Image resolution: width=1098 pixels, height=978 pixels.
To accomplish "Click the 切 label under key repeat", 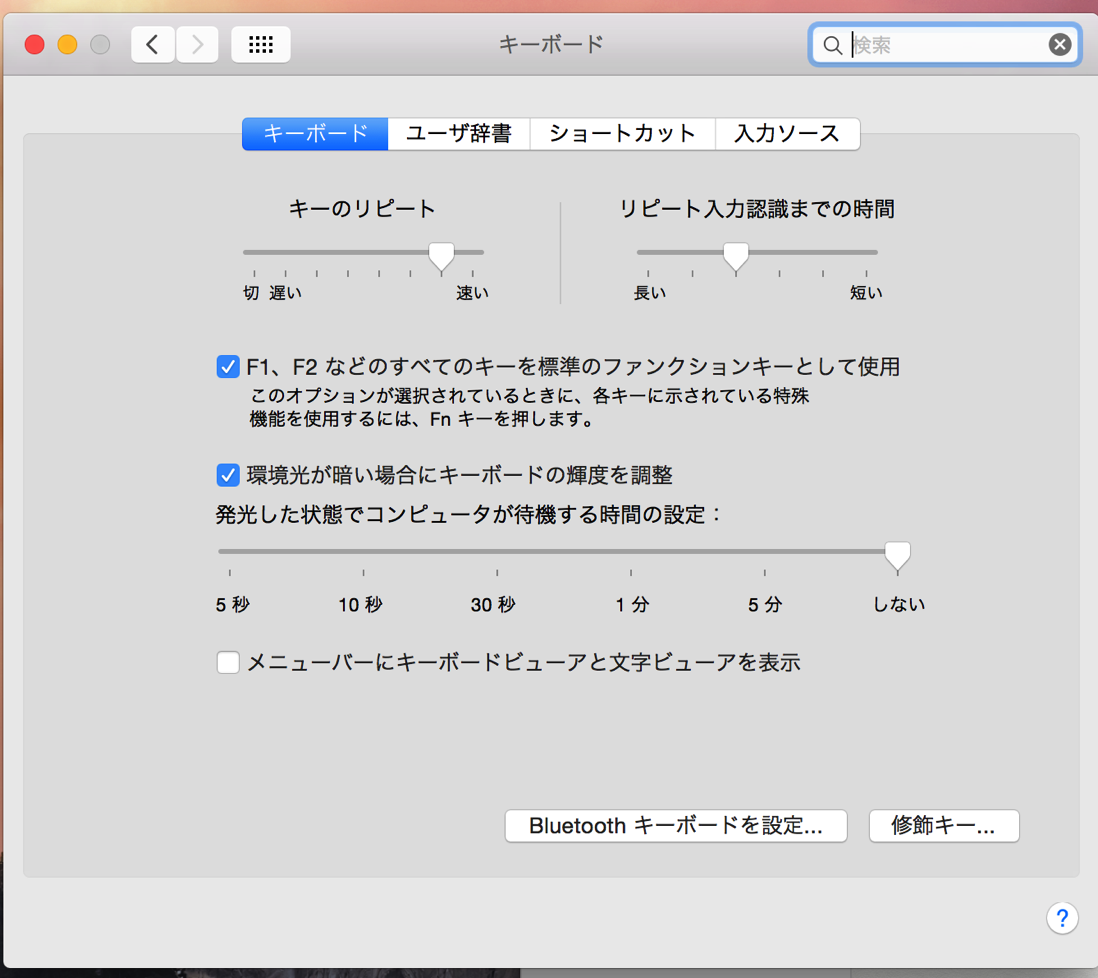I will [x=251, y=293].
